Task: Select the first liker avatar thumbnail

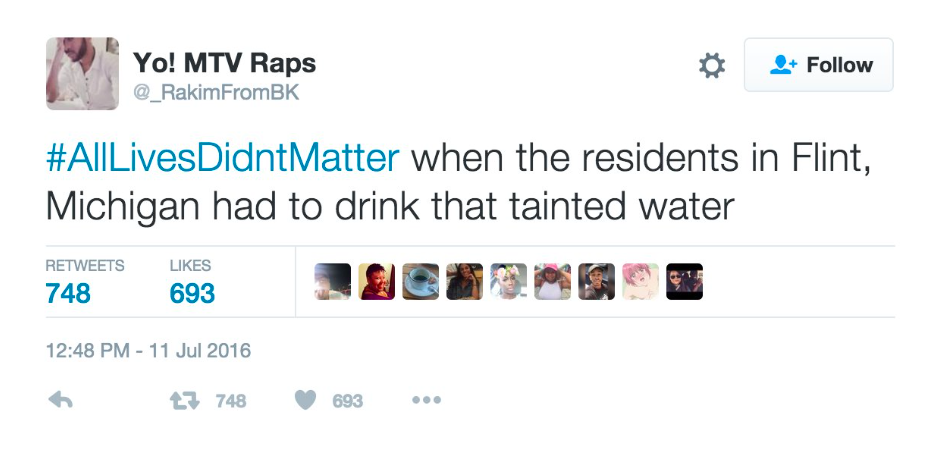Action: tap(333, 282)
